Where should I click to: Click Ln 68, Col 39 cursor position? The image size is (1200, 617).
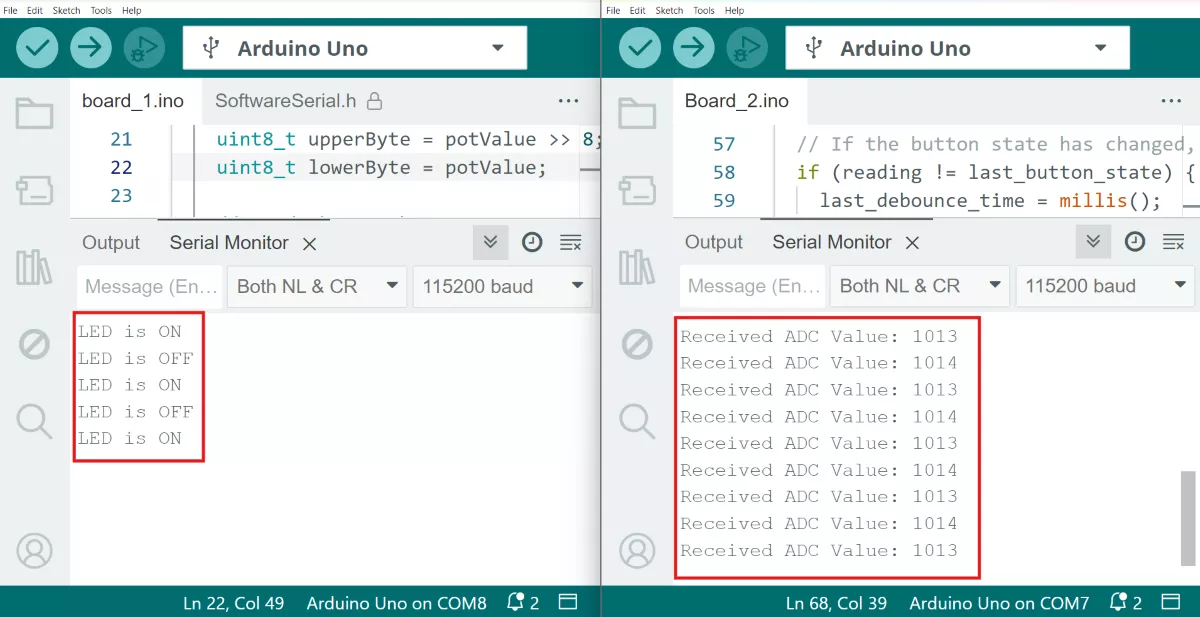pyautogui.click(x=837, y=603)
